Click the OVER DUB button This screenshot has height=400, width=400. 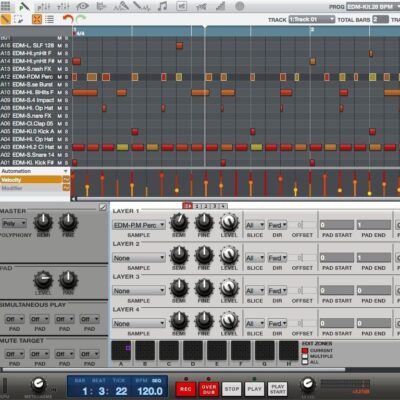(x=209, y=389)
